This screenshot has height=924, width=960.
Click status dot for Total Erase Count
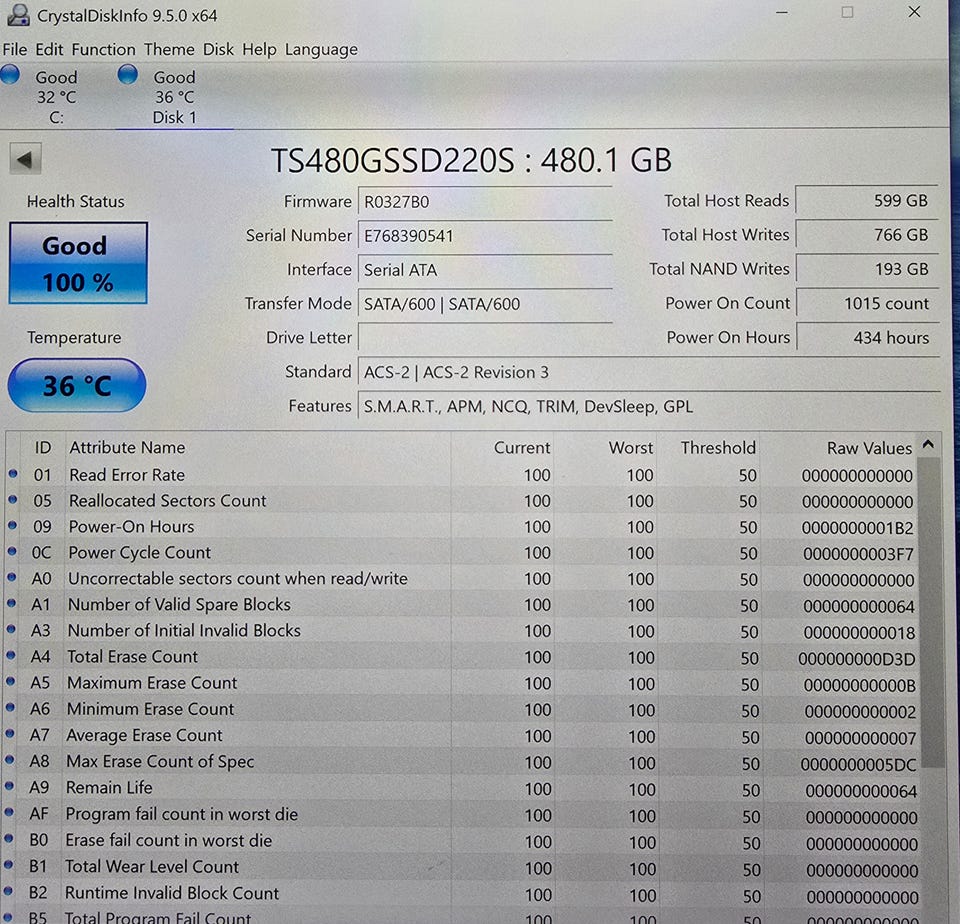(x=10, y=655)
